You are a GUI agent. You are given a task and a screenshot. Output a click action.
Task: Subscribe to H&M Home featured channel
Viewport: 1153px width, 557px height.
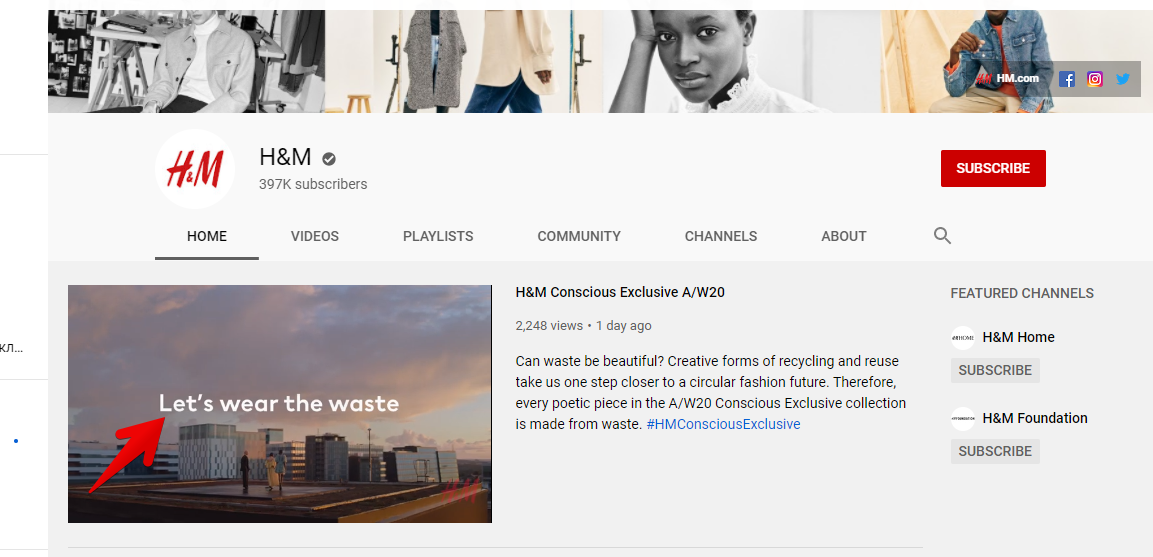click(995, 370)
